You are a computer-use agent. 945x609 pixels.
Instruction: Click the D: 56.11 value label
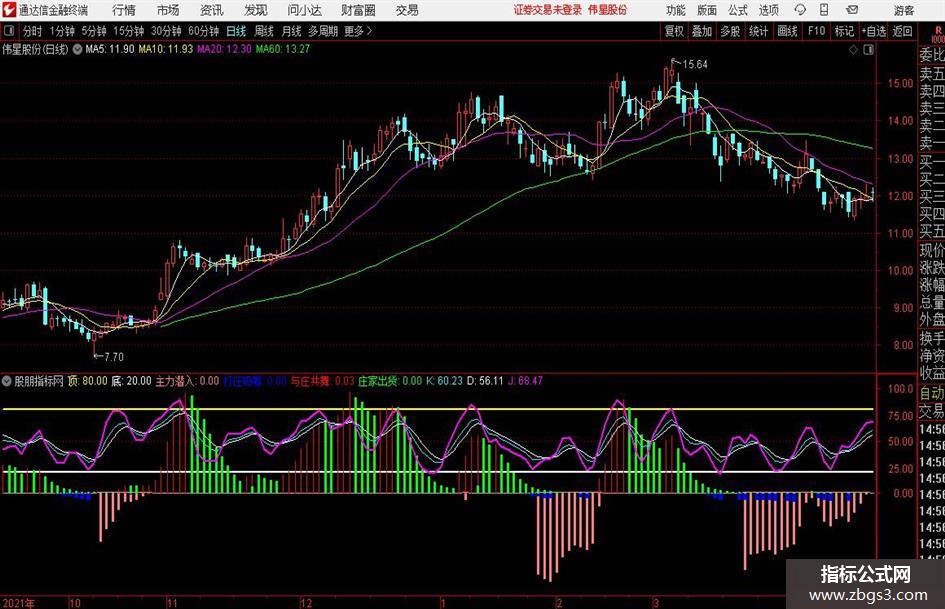(485, 381)
